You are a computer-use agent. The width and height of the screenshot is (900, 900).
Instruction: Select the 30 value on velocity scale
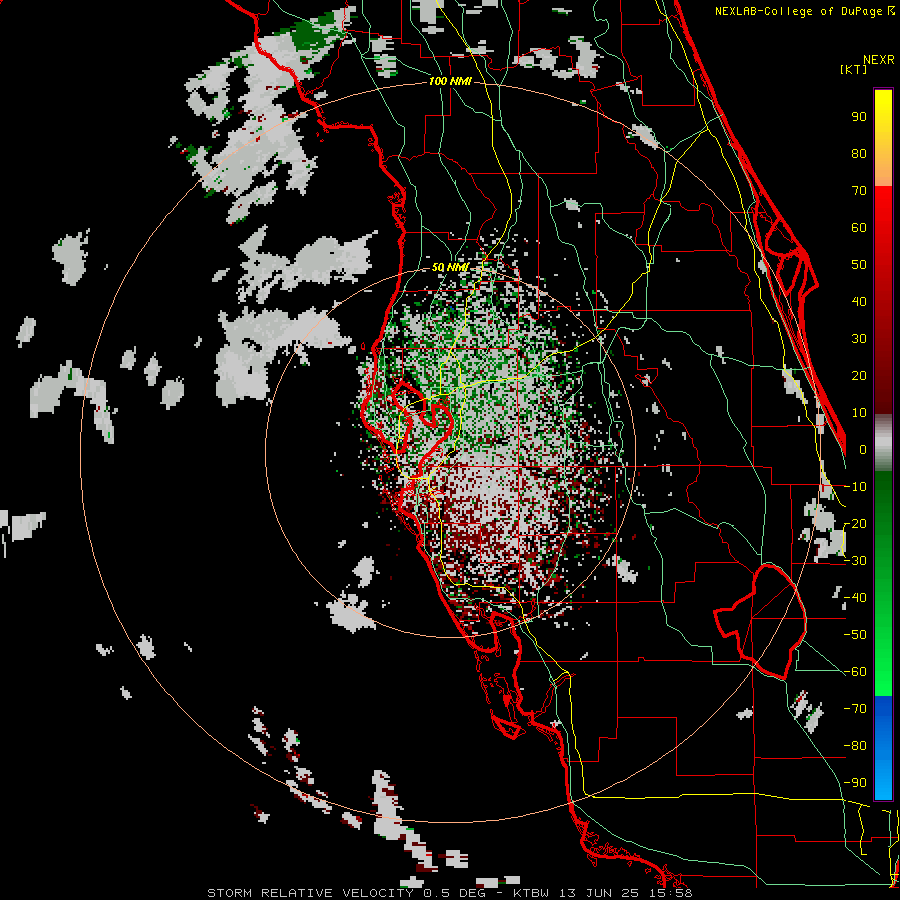pos(859,339)
